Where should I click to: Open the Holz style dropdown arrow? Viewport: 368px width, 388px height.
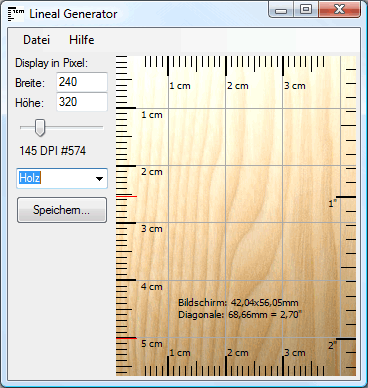(99, 179)
